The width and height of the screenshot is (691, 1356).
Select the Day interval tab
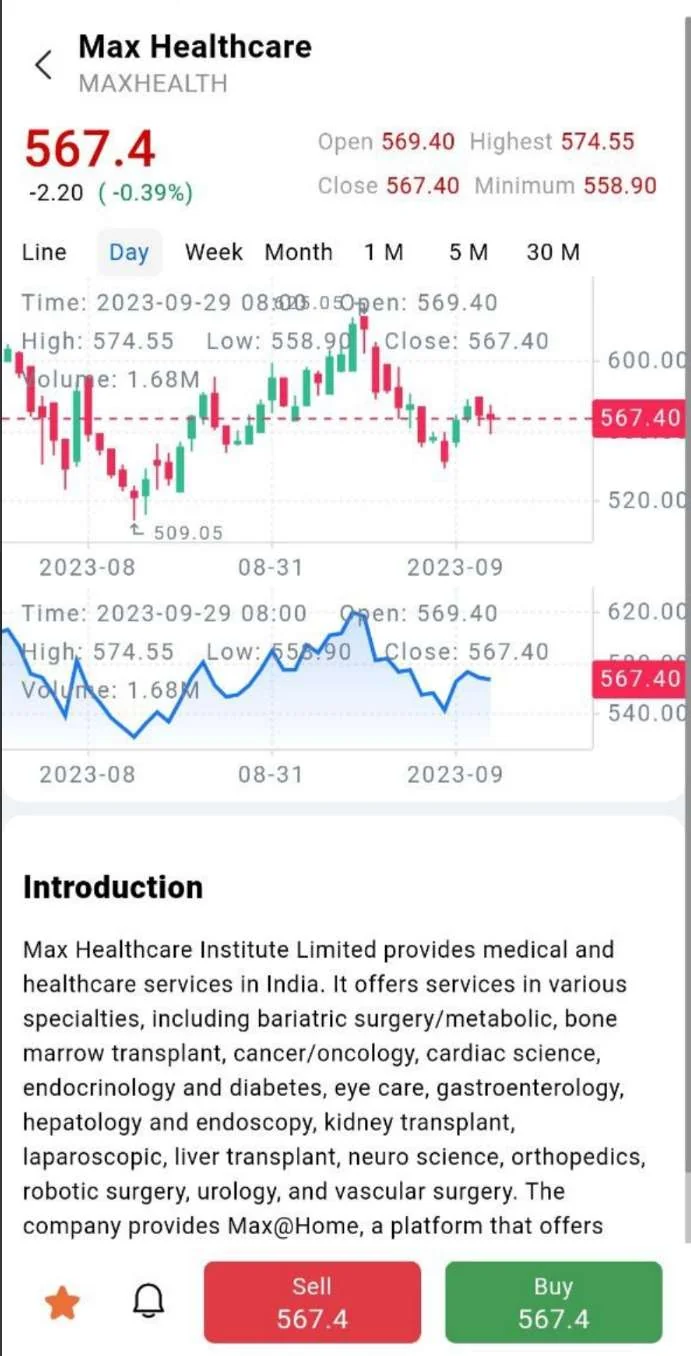click(x=129, y=252)
